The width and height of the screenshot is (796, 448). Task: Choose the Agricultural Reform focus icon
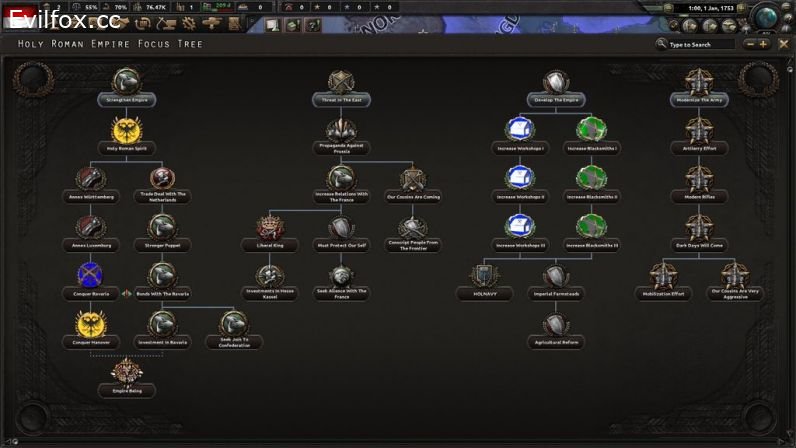tap(555, 324)
